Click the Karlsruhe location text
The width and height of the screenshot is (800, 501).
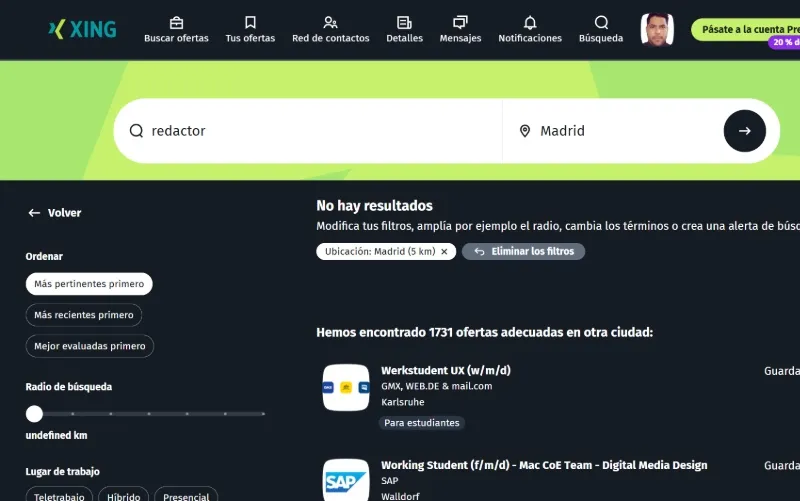pos(403,402)
